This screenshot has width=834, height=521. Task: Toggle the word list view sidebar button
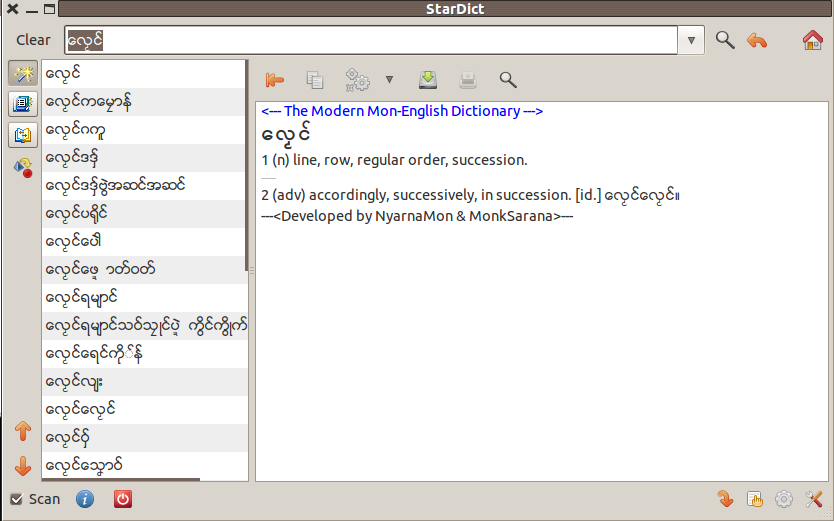[x=23, y=104]
